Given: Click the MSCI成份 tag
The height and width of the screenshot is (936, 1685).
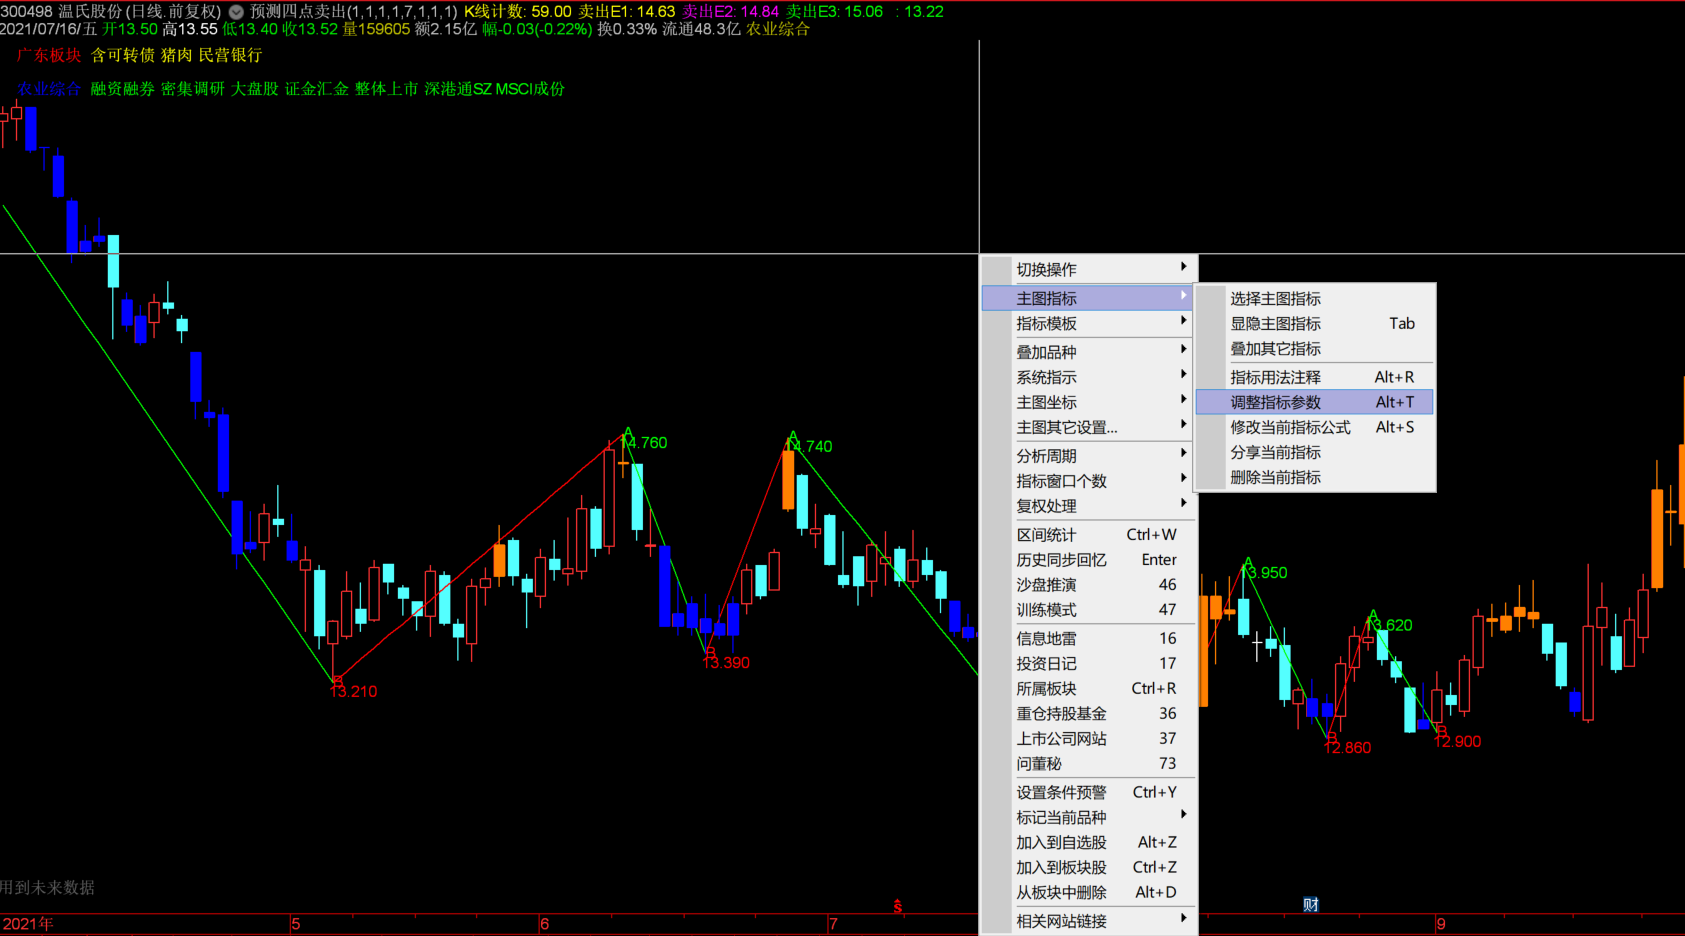Looking at the screenshot, I should click(530, 89).
